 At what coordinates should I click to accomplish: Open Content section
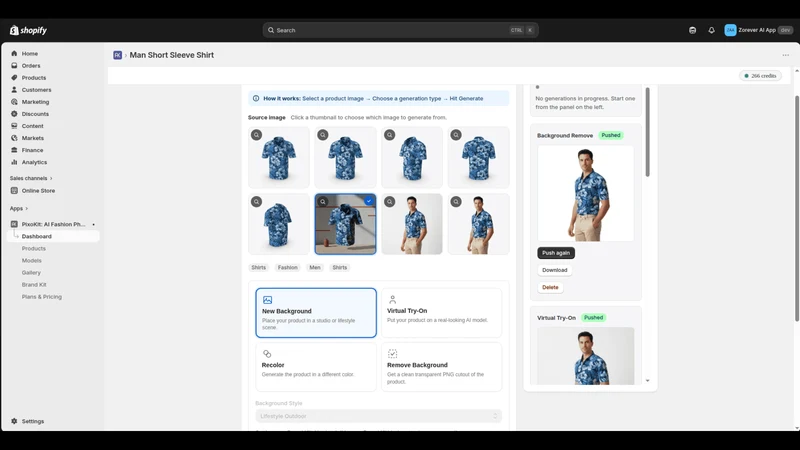pyautogui.click(x=32, y=126)
